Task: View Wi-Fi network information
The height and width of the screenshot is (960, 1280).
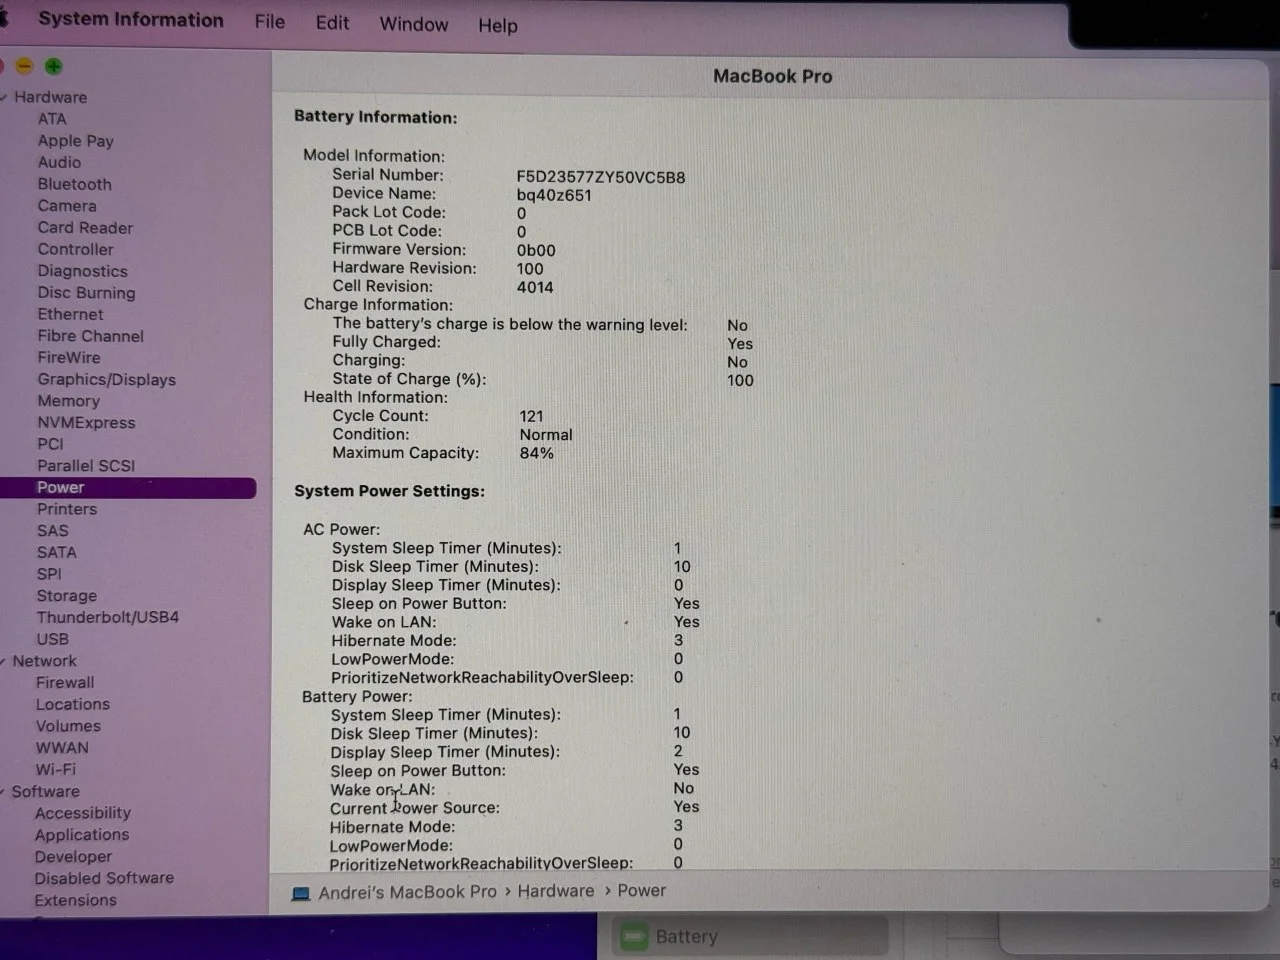Action: [56, 770]
